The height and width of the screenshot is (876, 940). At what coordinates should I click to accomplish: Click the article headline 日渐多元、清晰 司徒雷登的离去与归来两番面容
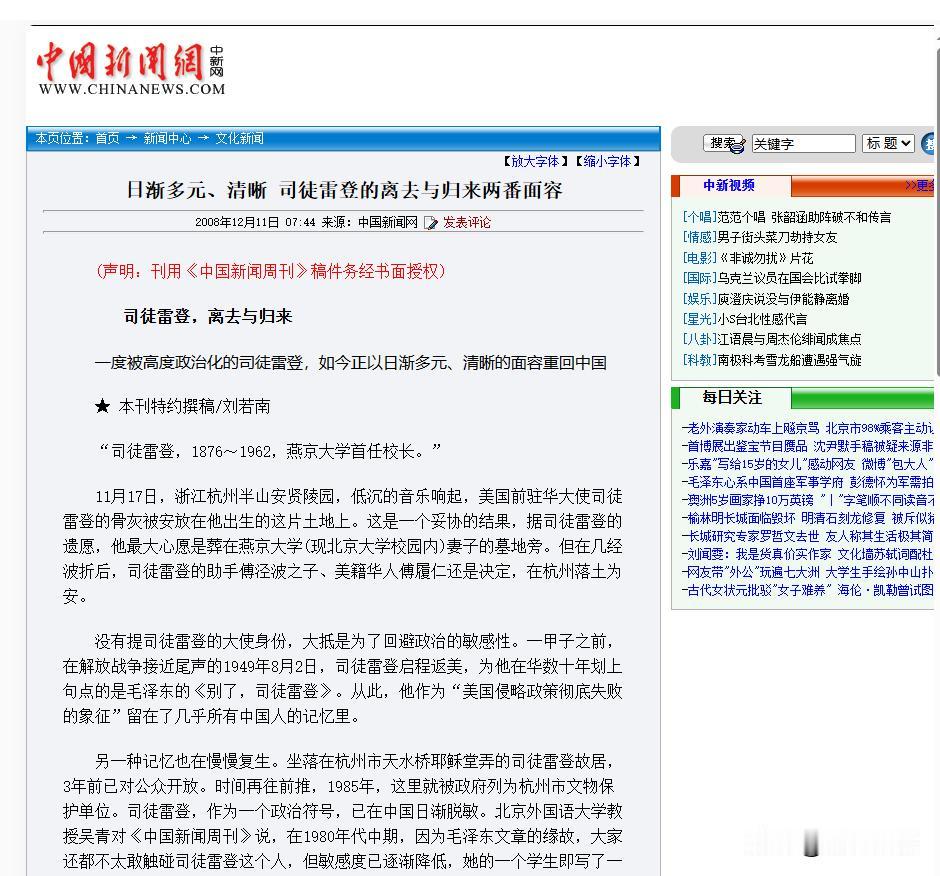[x=344, y=191]
